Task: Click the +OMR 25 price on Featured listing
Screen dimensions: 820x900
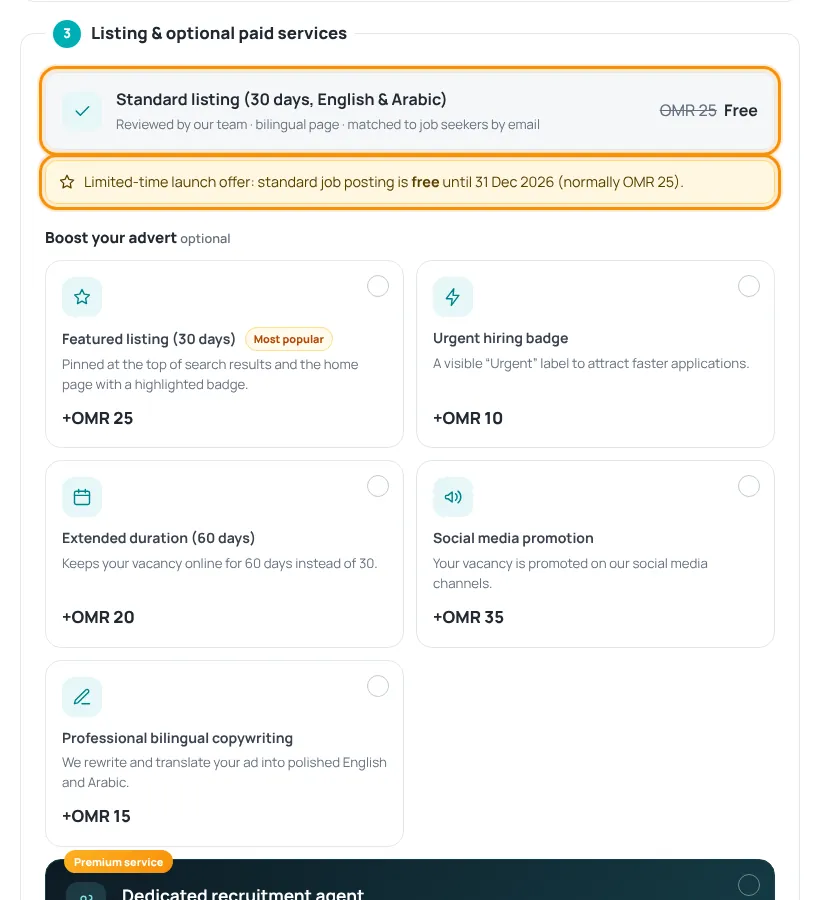Action: tap(98, 418)
